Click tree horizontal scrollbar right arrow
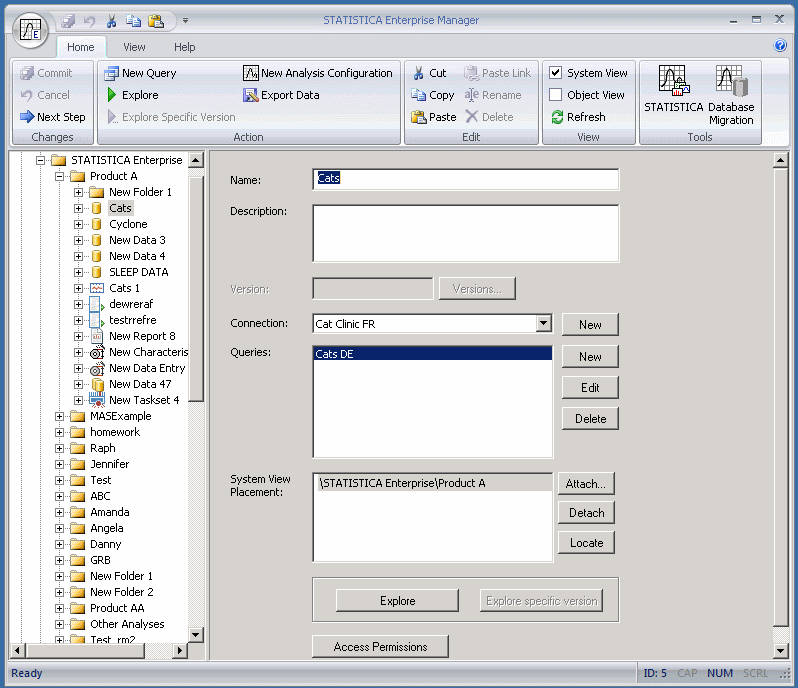This screenshot has height=688, width=798. [179, 650]
